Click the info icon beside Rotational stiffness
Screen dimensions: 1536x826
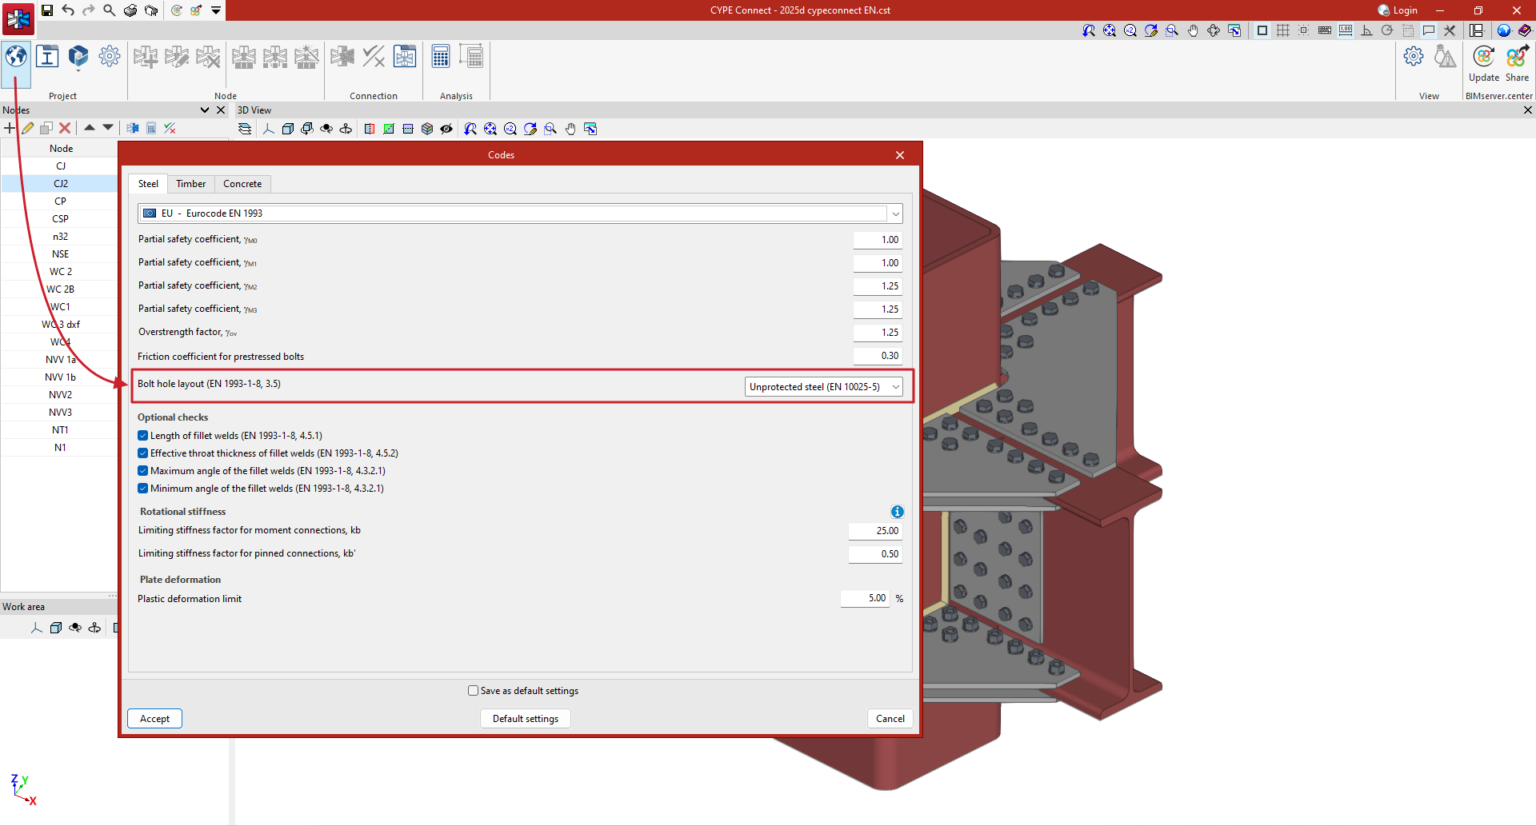coord(897,511)
